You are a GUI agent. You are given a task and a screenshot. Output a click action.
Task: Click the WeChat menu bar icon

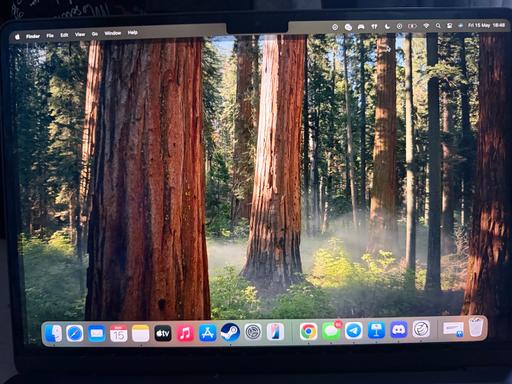(348, 27)
